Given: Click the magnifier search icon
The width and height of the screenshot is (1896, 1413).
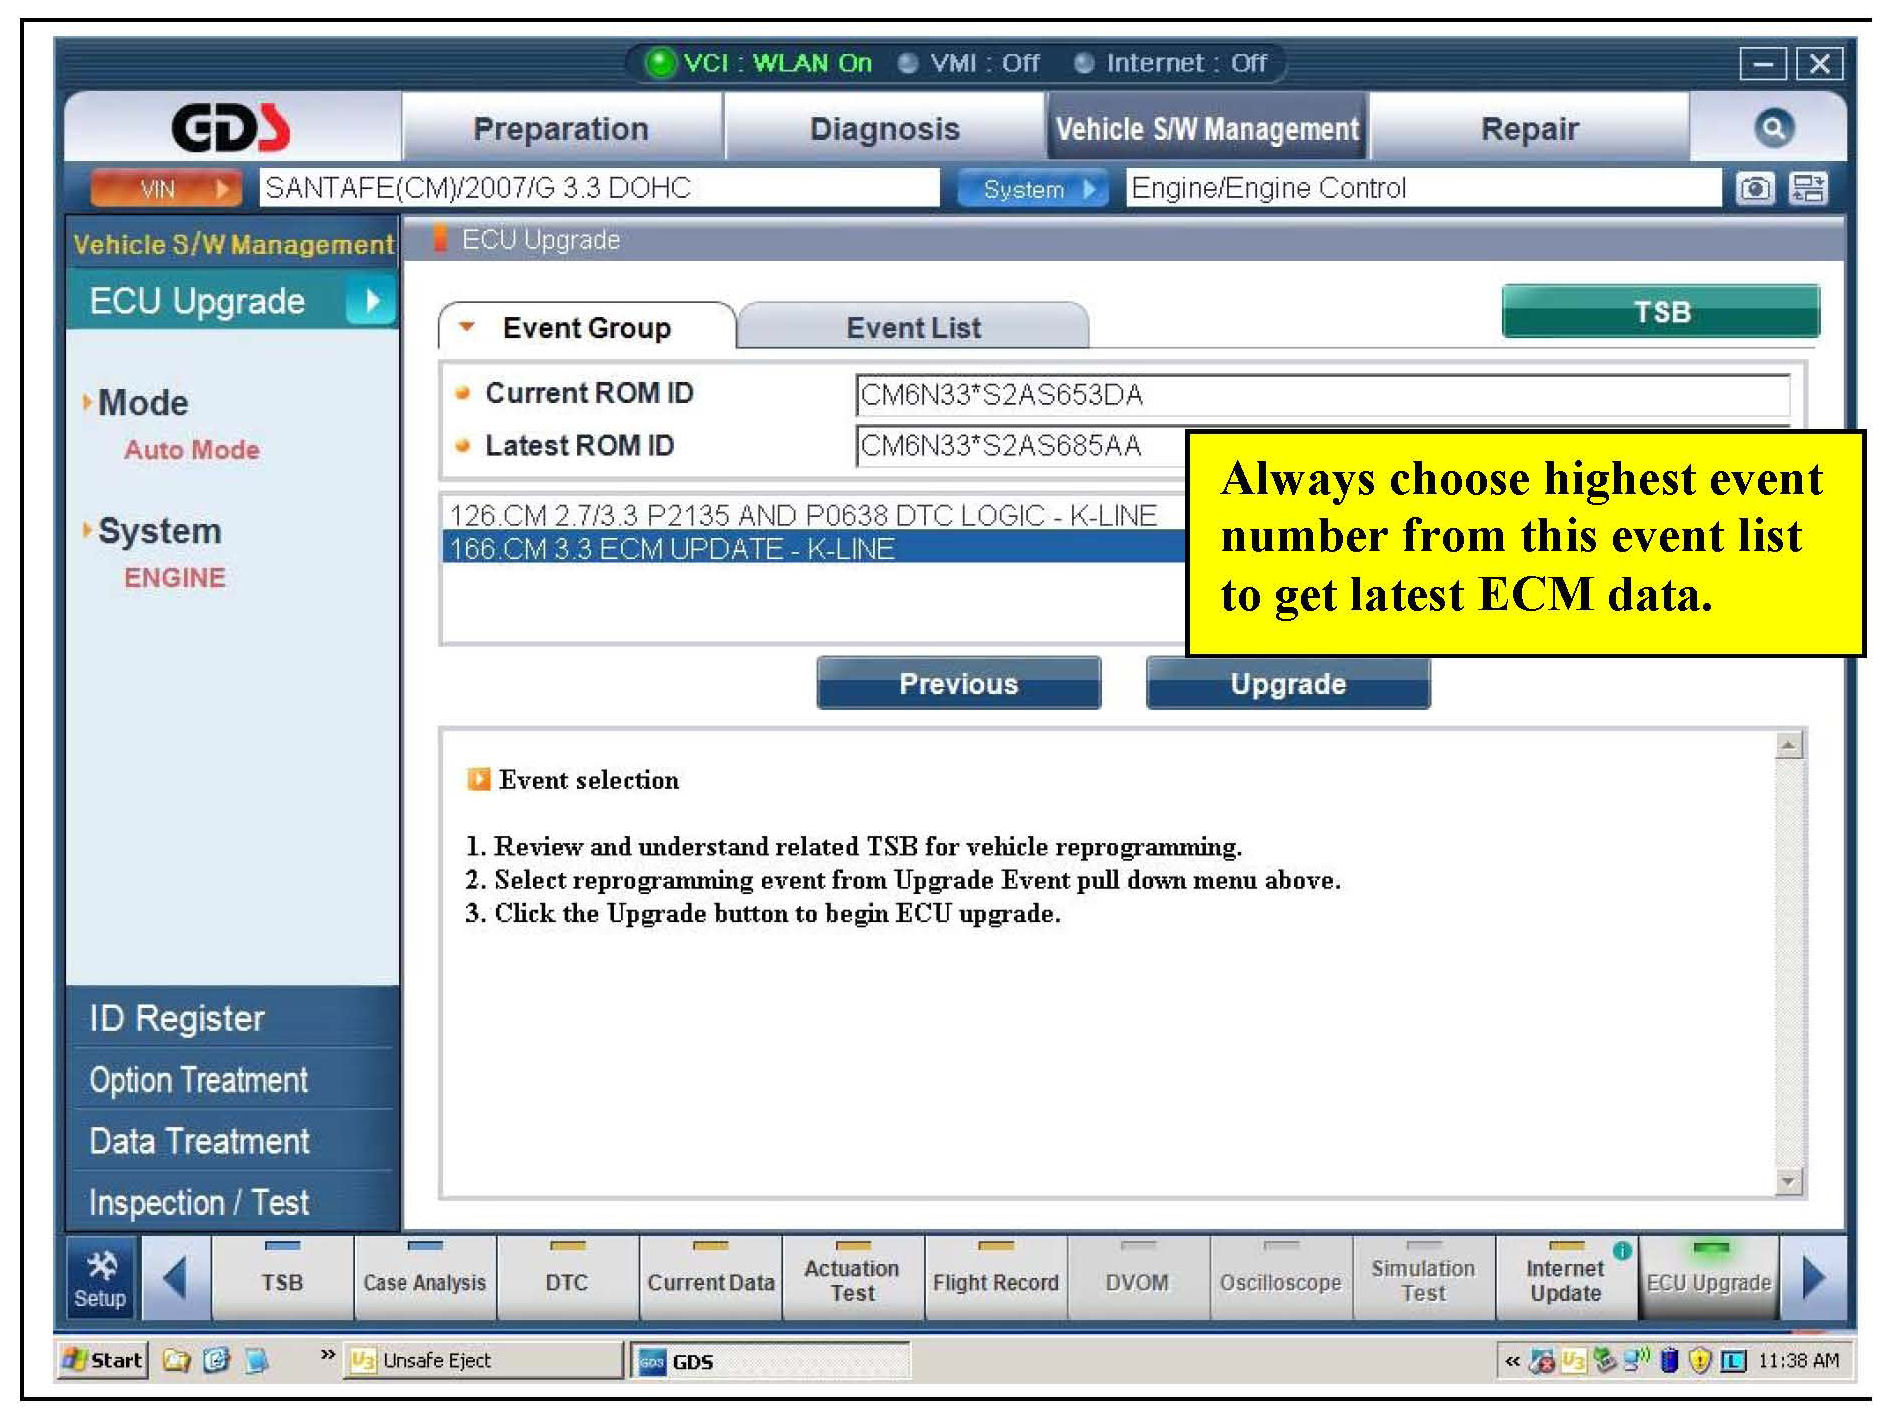Looking at the screenshot, I should tap(1773, 128).
